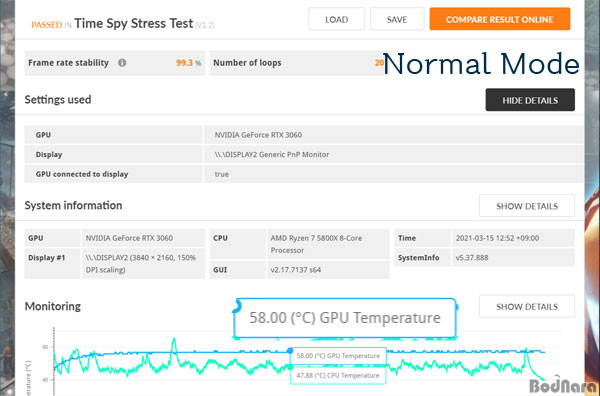Expand System information with SHOW DETAILS
The width and height of the screenshot is (600, 396).
(527, 206)
